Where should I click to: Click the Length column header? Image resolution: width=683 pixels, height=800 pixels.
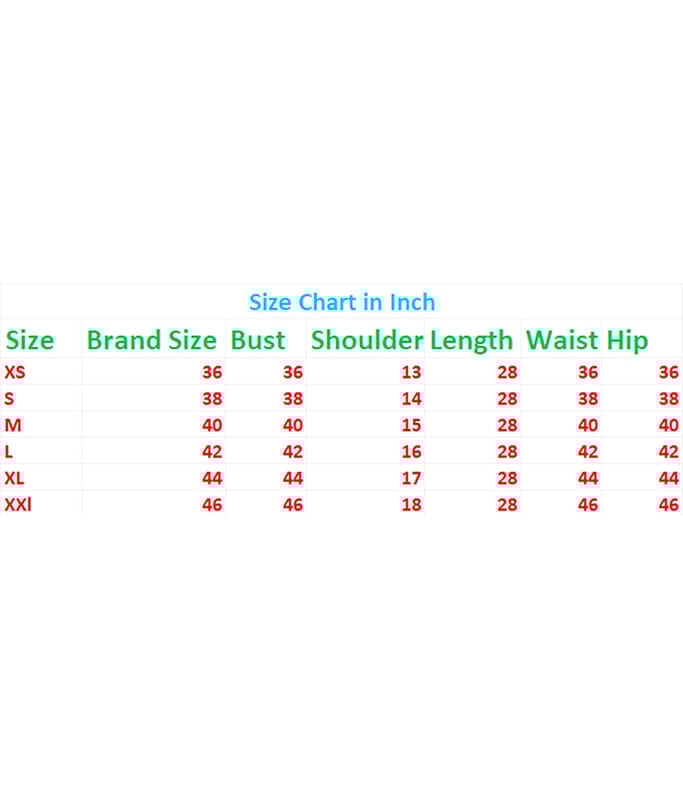click(x=471, y=340)
